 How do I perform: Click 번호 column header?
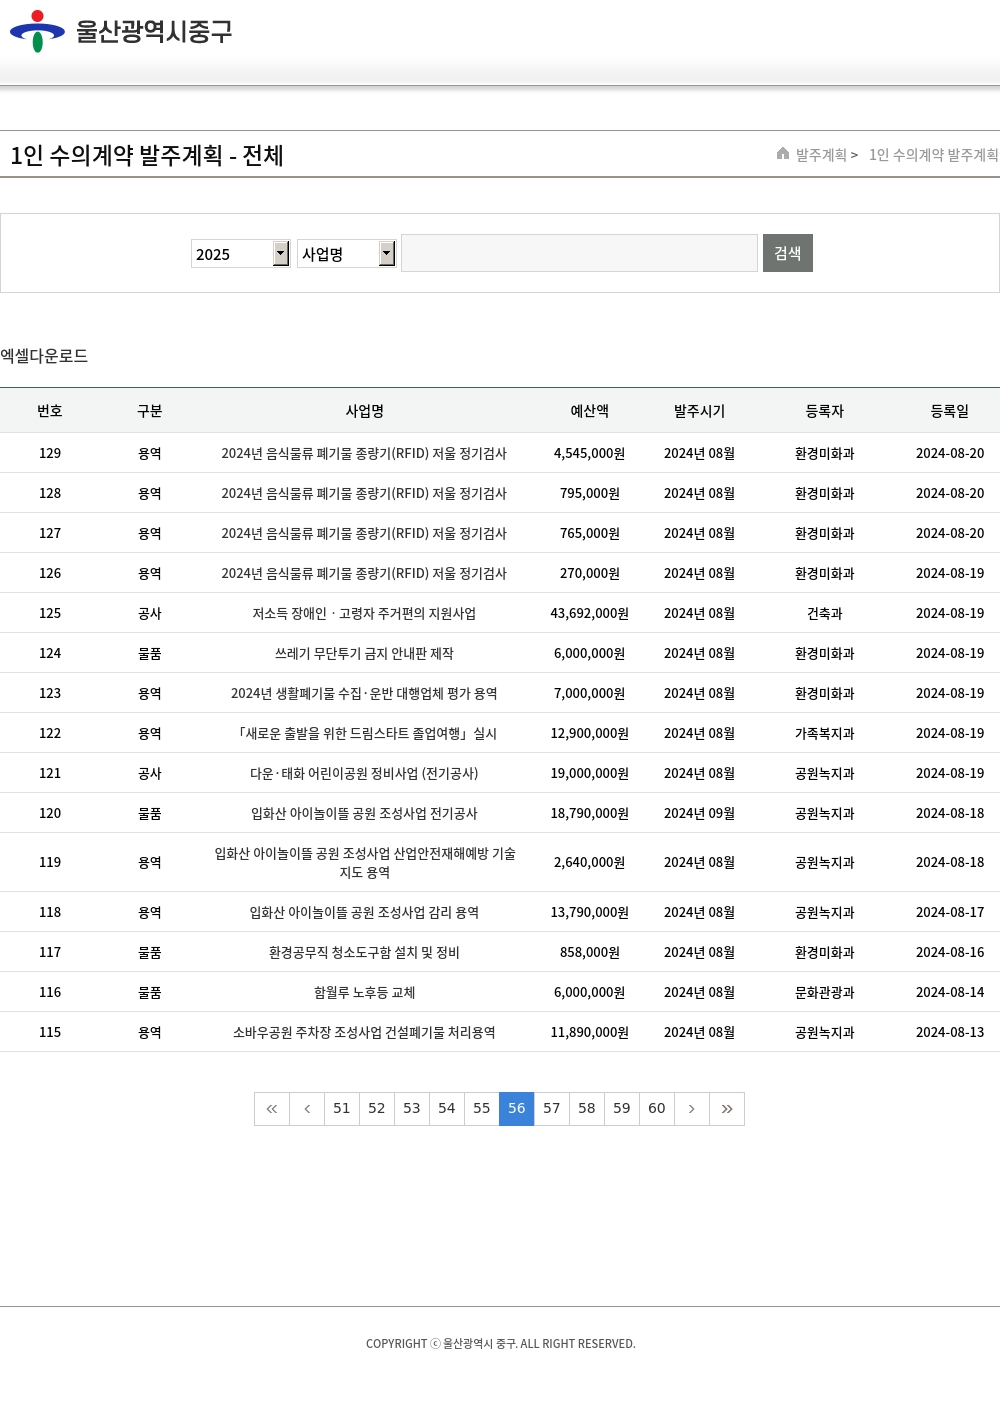50,411
